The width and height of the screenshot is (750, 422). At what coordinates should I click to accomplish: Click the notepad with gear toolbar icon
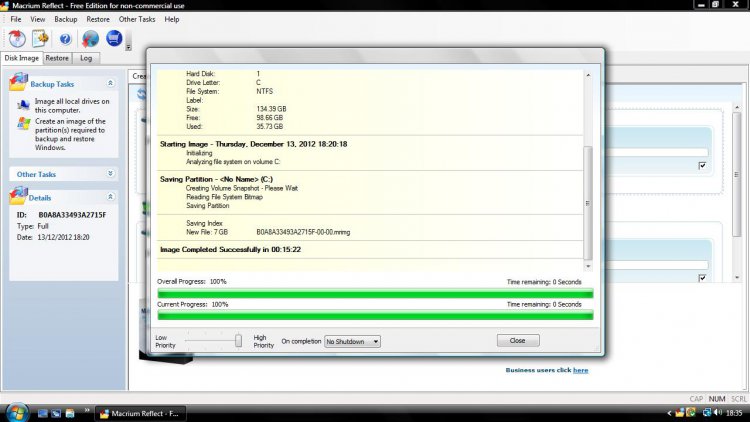point(40,38)
